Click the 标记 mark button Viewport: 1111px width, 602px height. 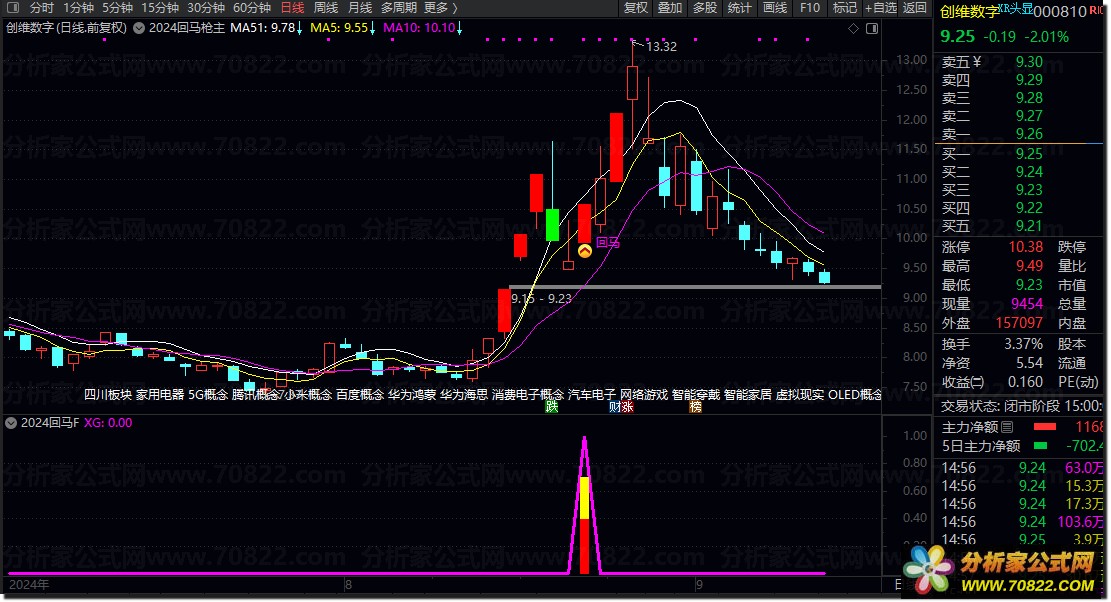click(845, 8)
